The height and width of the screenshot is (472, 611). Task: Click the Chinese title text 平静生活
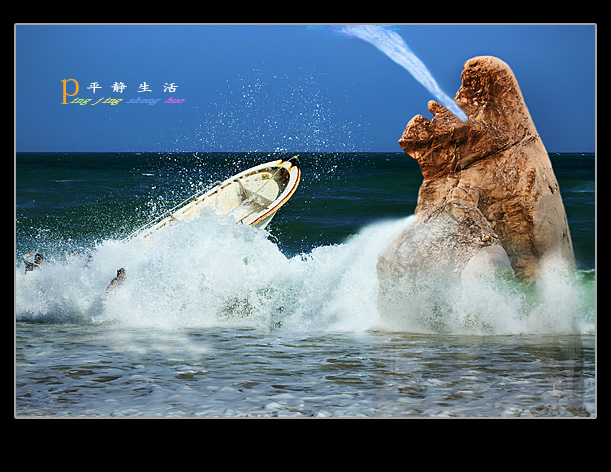point(132,87)
